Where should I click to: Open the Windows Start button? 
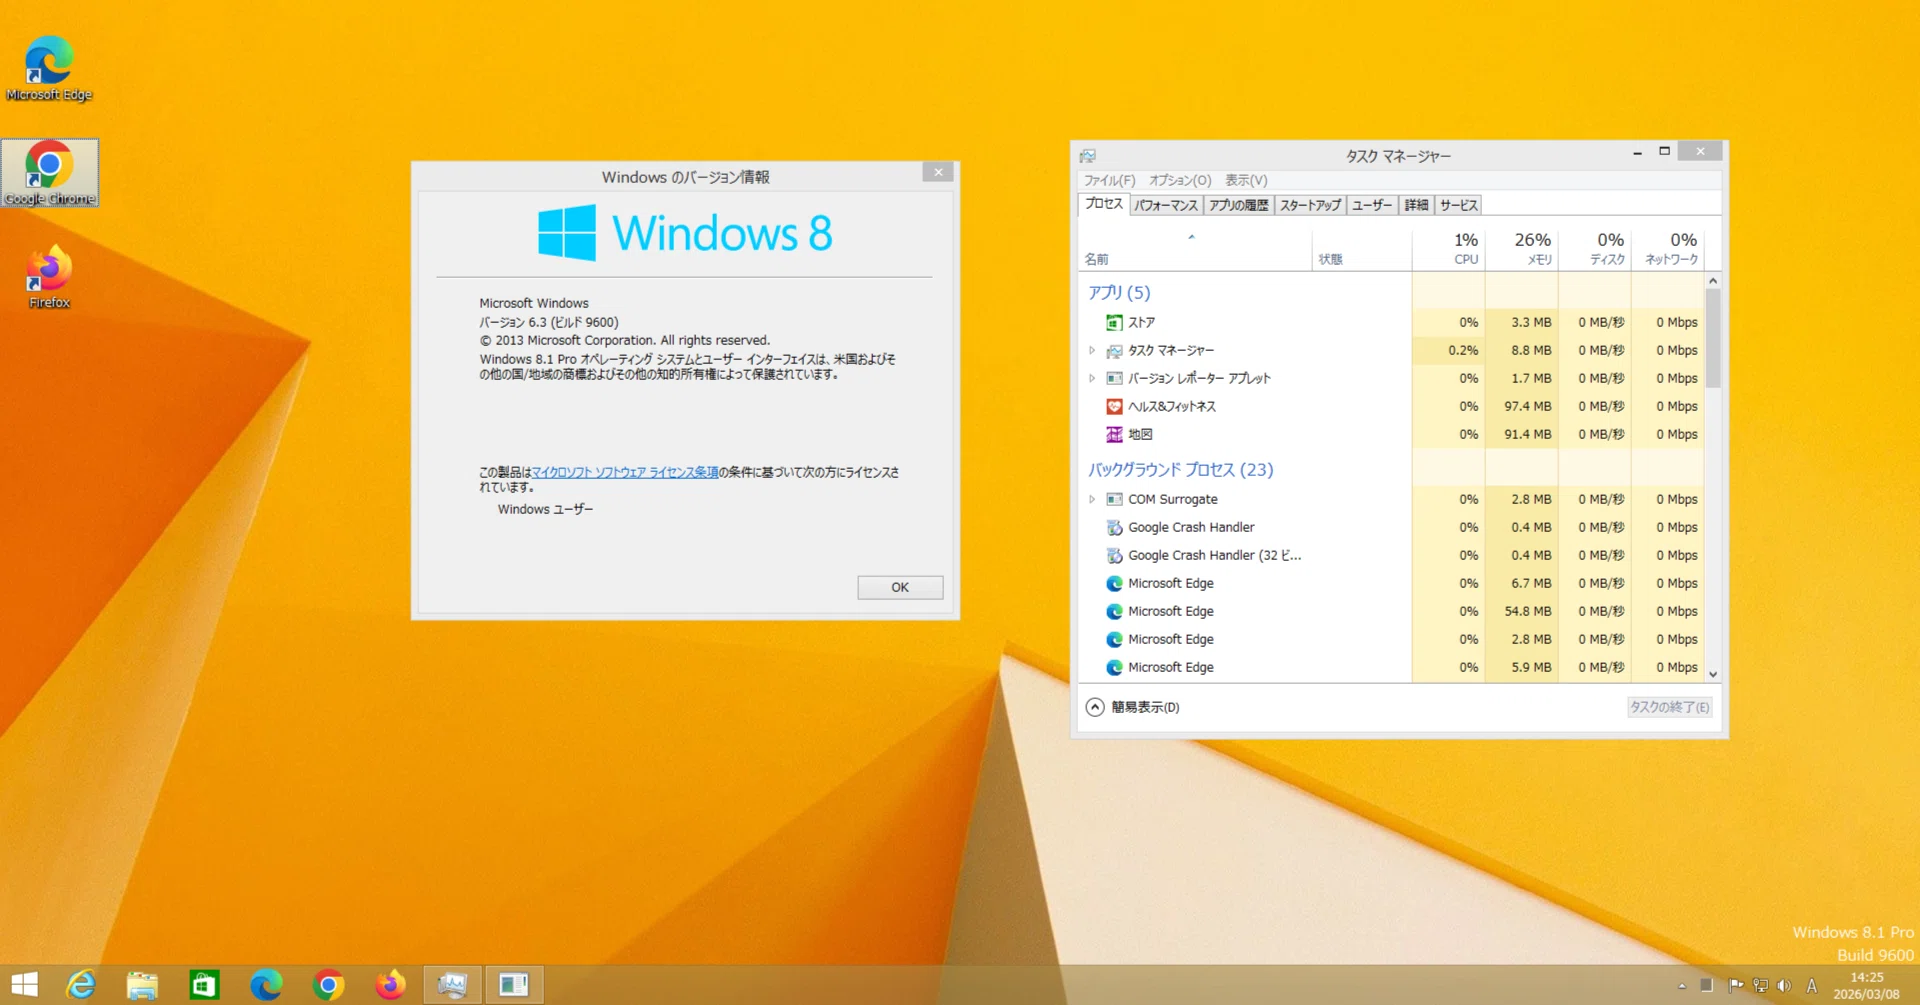(x=25, y=985)
